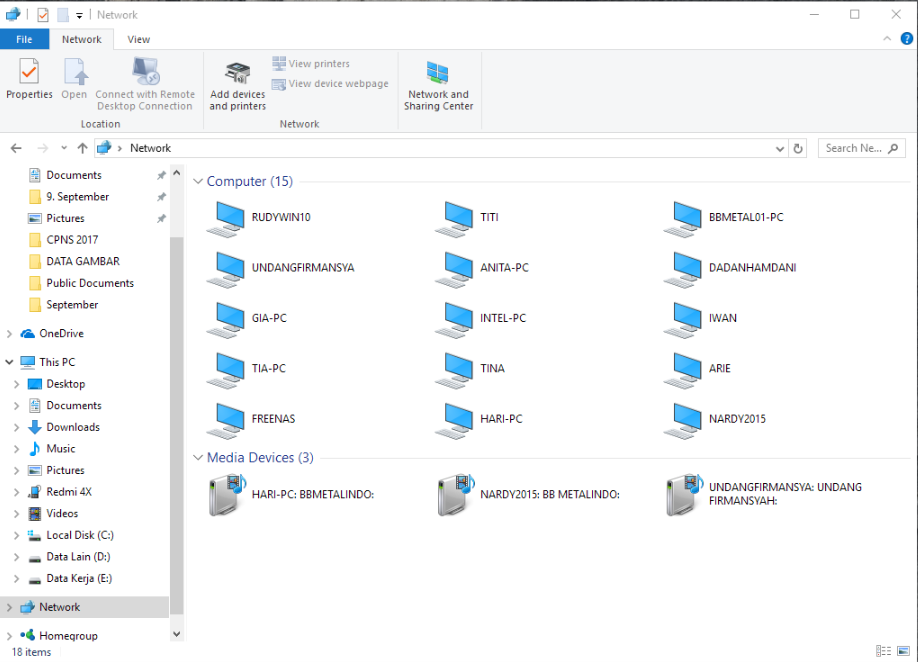Click the navigation pane scrollbar thumb
Screen dimensions: 918x662
(176, 426)
